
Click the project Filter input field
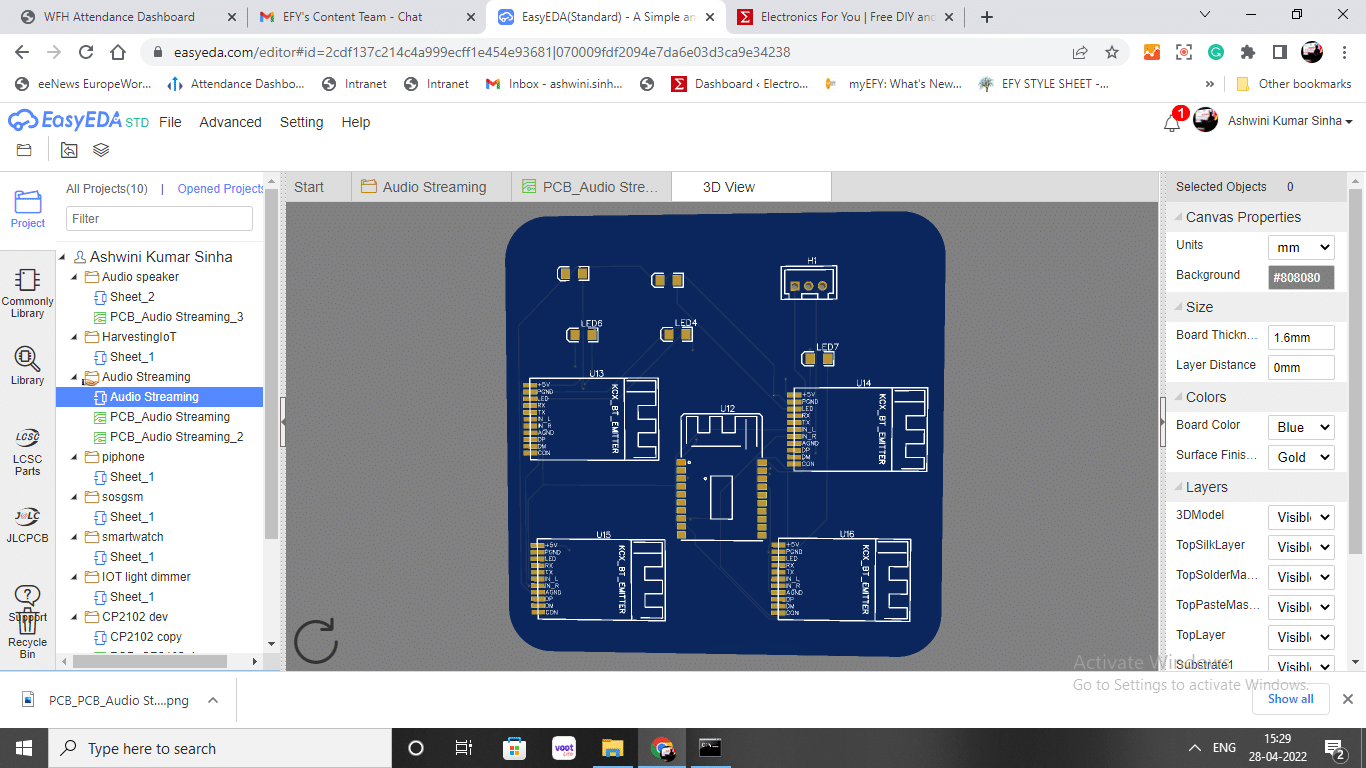click(x=159, y=218)
